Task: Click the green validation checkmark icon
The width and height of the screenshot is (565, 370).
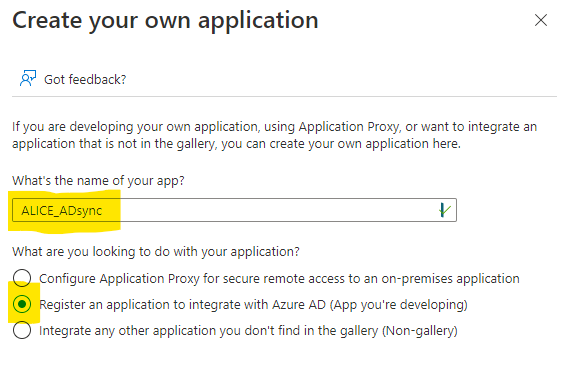Action: coord(445,210)
